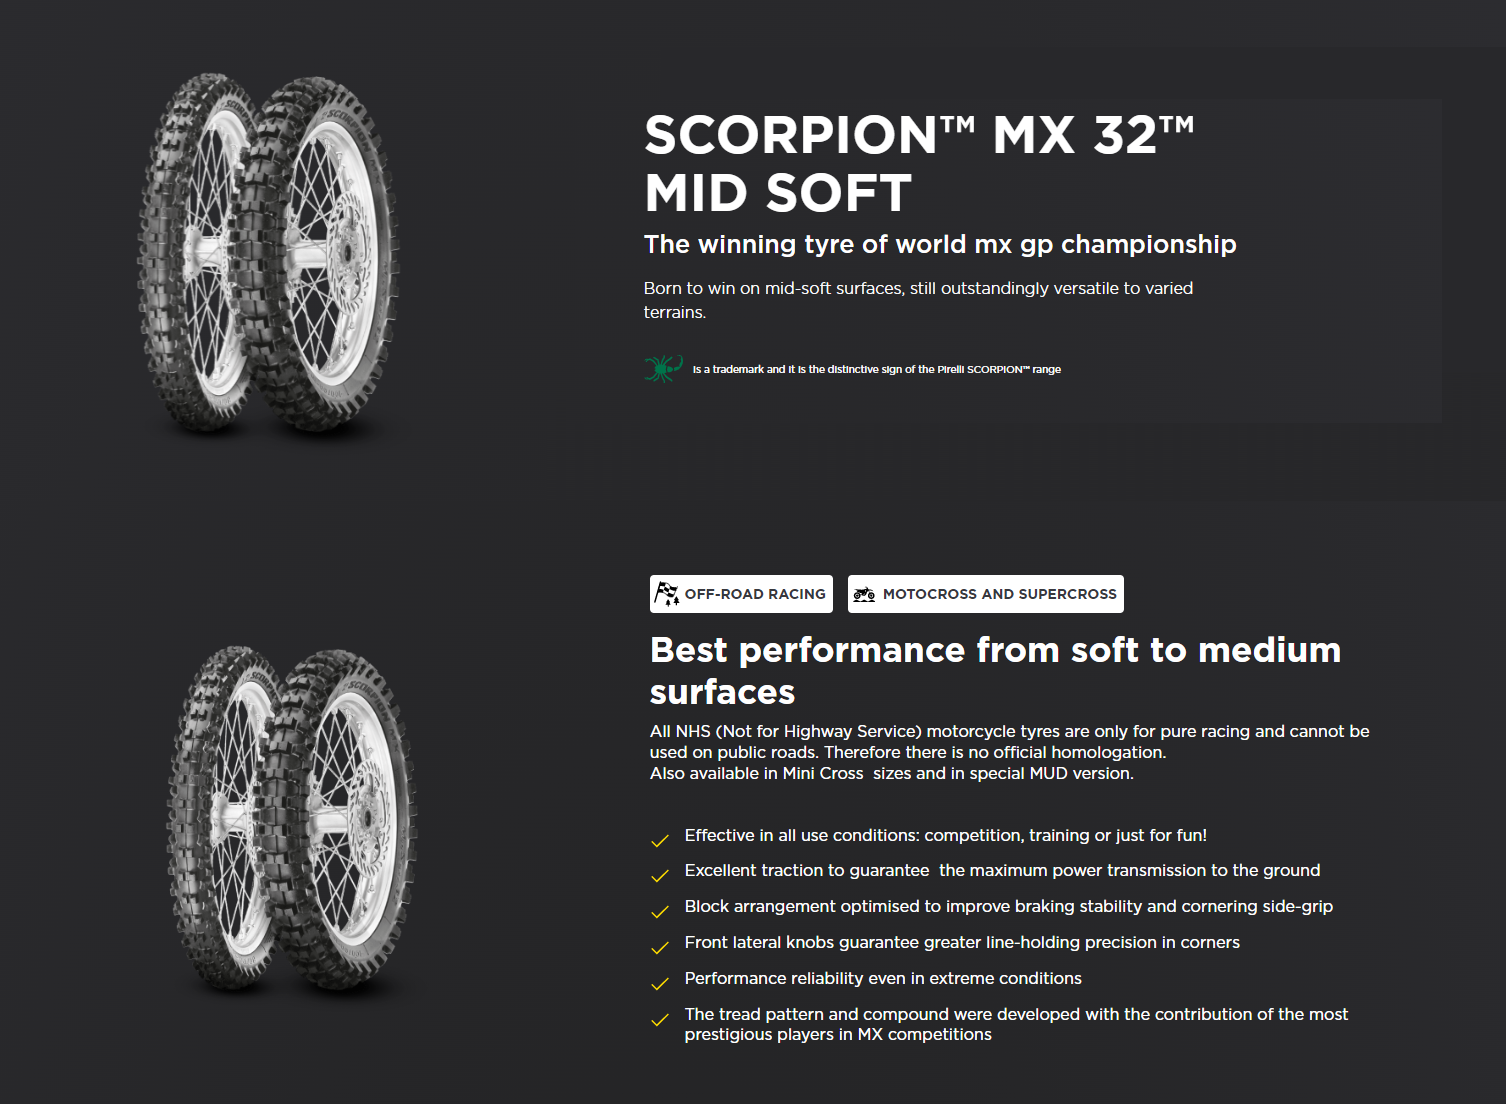Select the OFF-ROAD RACING tag
This screenshot has width=1506, height=1104.
point(741,594)
